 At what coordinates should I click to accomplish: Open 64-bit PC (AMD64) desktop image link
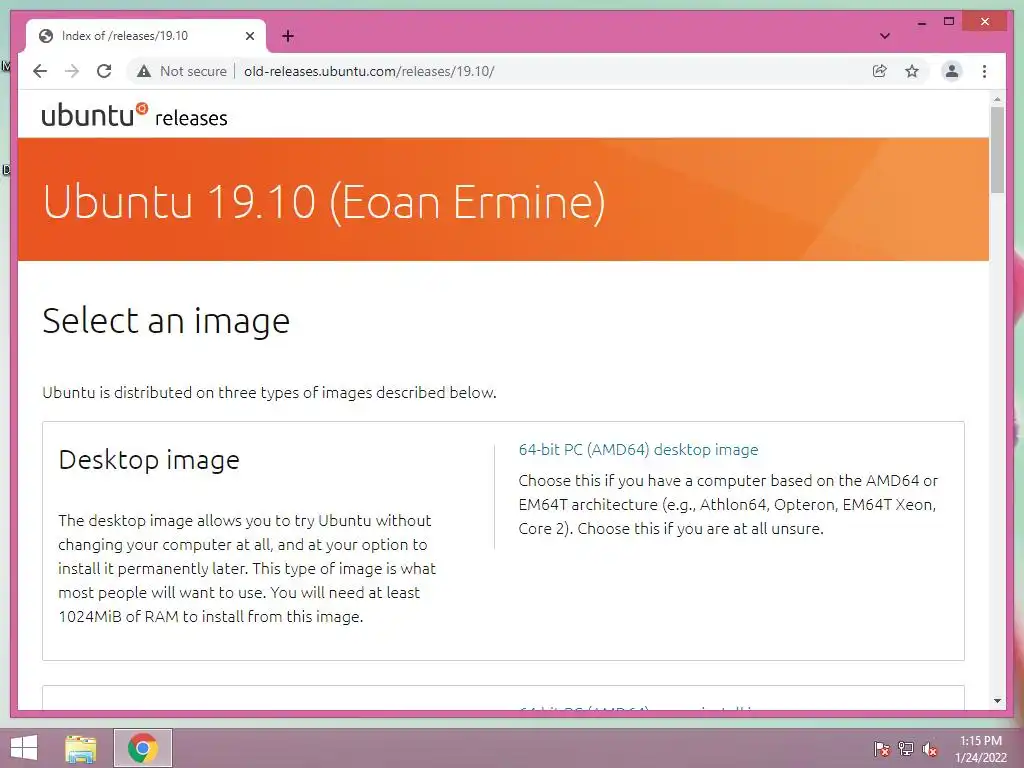[x=638, y=449]
